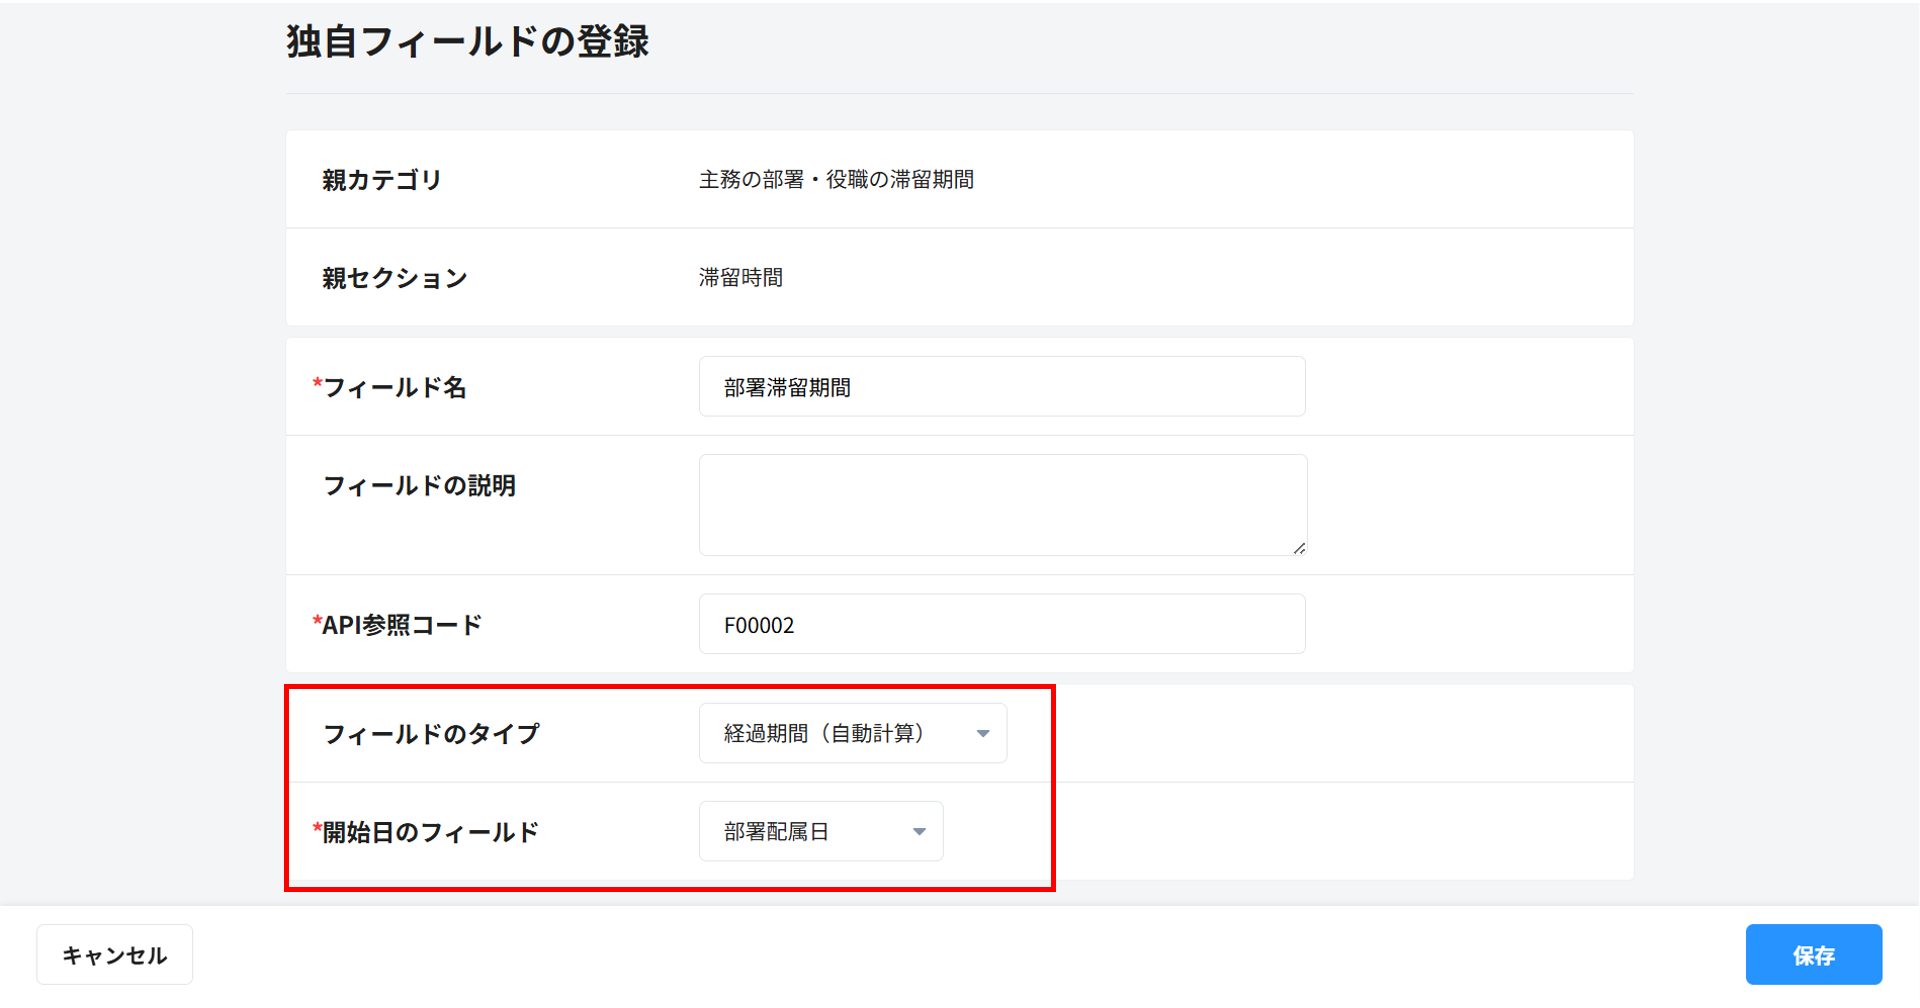
Task: Focus the フィールドの説明 text area
Action: coord(1001,504)
